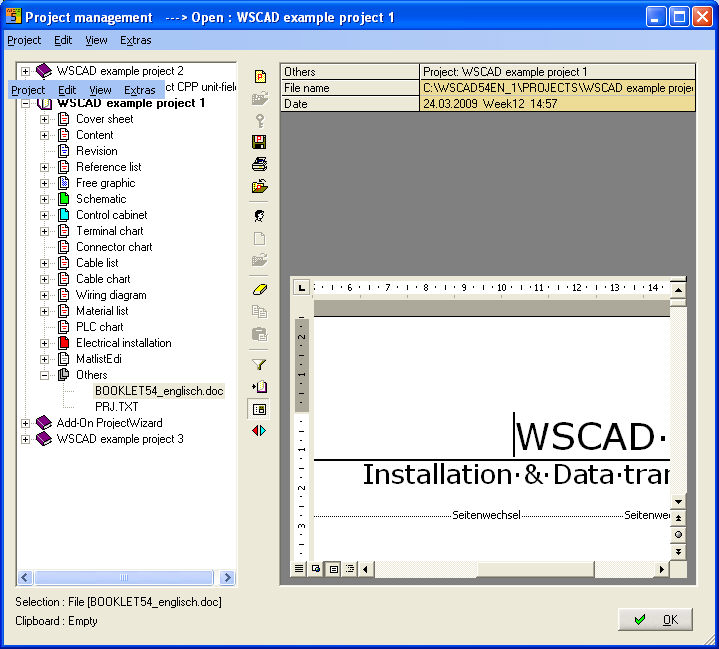Click the document preview scroll right arrow
The image size is (719, 649).
click(662, 569)
